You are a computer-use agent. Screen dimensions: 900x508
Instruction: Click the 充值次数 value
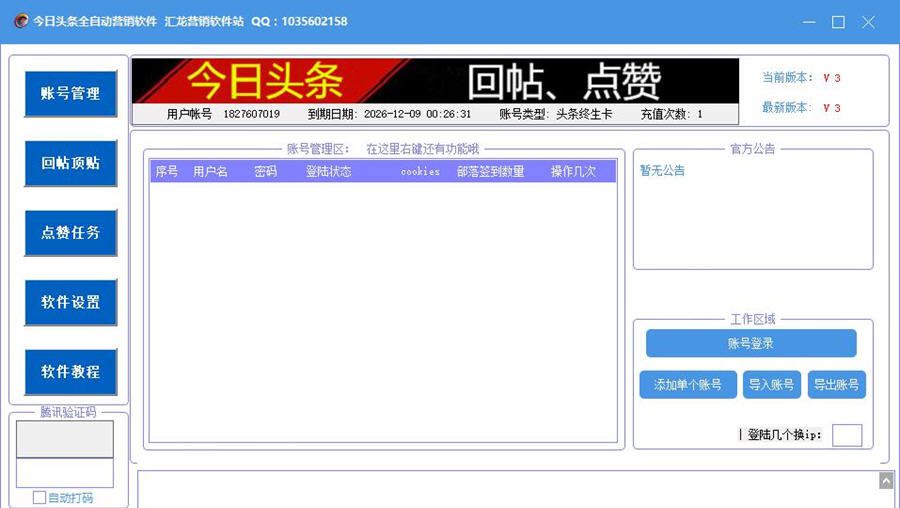700,114
